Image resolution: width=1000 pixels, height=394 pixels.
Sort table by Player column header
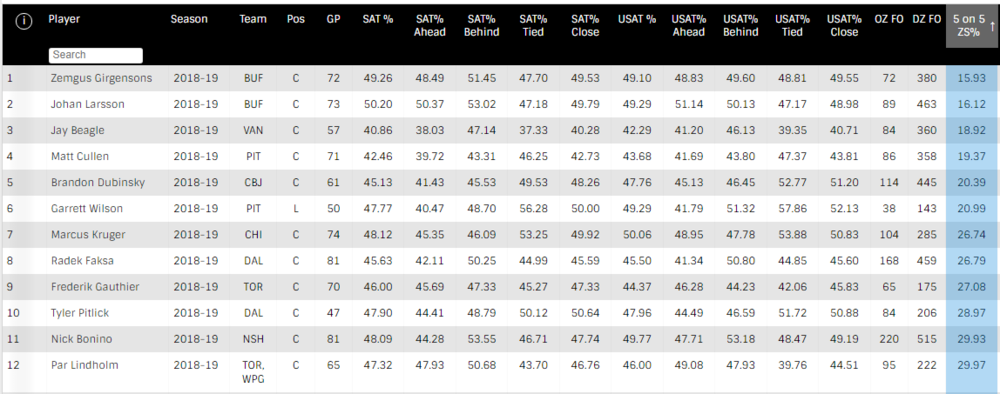(62, 19)
